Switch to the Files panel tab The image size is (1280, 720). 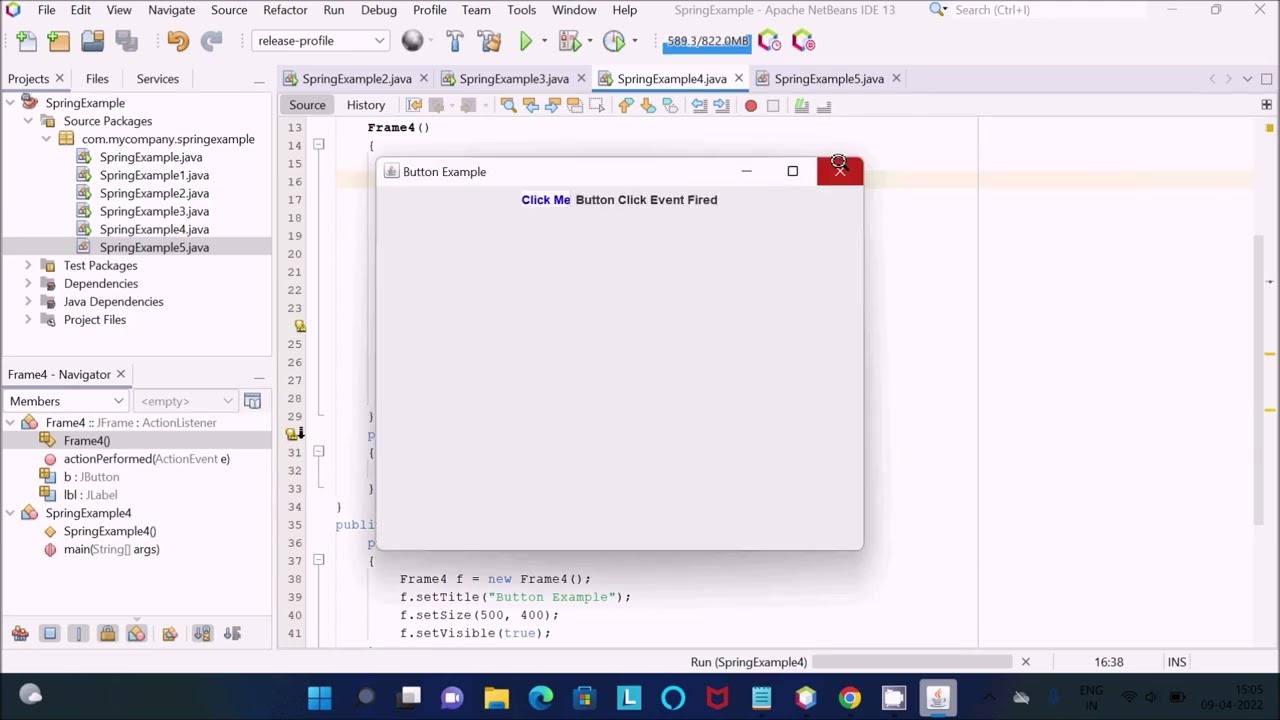click(97, 79)
